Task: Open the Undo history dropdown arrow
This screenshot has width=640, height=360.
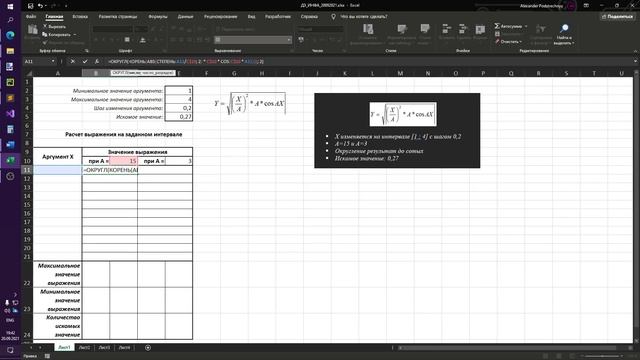Action: pos(46,6)
